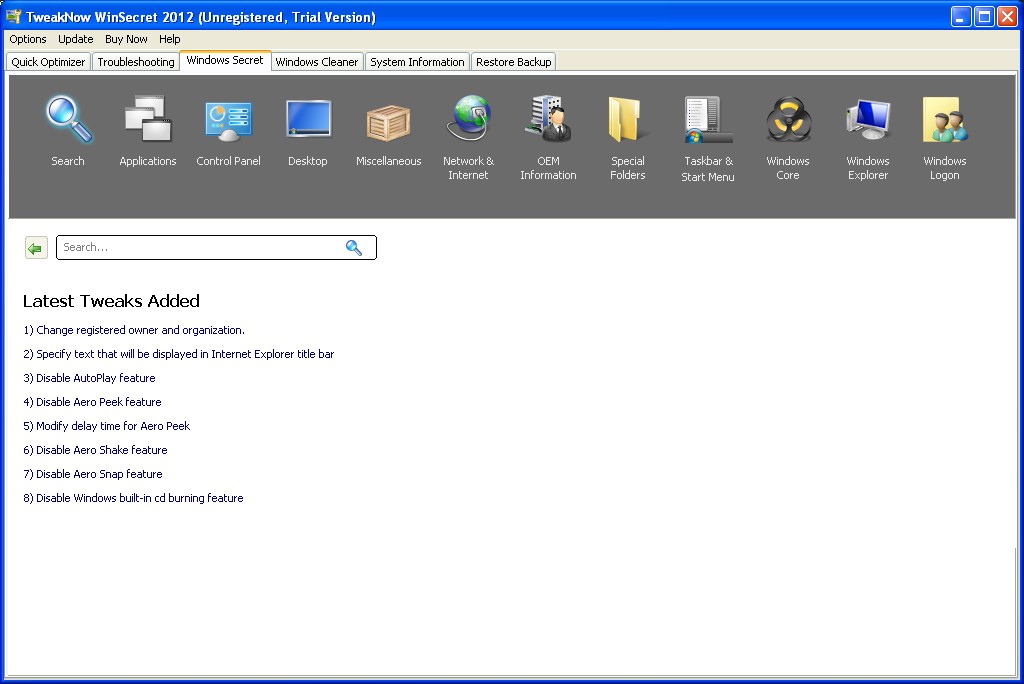1024x684 pixels.
Task: Open the Update menu
Action: click(76, 39)
